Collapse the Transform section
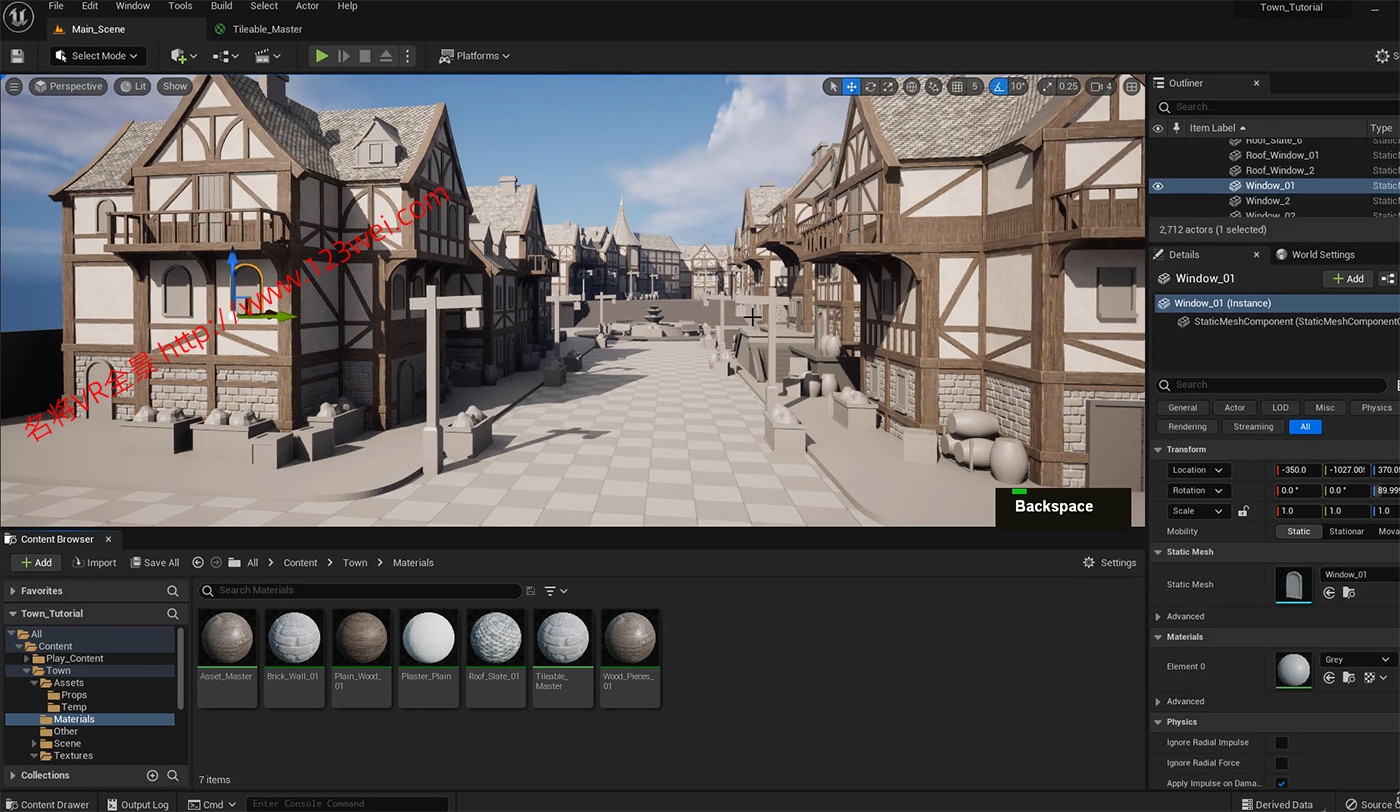Image resolution: width=1400 pixels, height=812 pixels. (1158, 450)
